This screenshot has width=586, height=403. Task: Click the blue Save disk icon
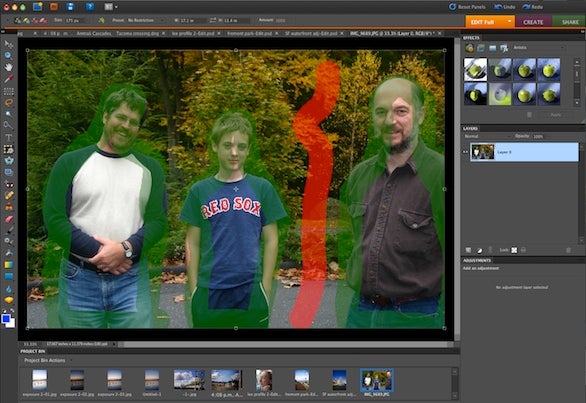click(70, 6)
